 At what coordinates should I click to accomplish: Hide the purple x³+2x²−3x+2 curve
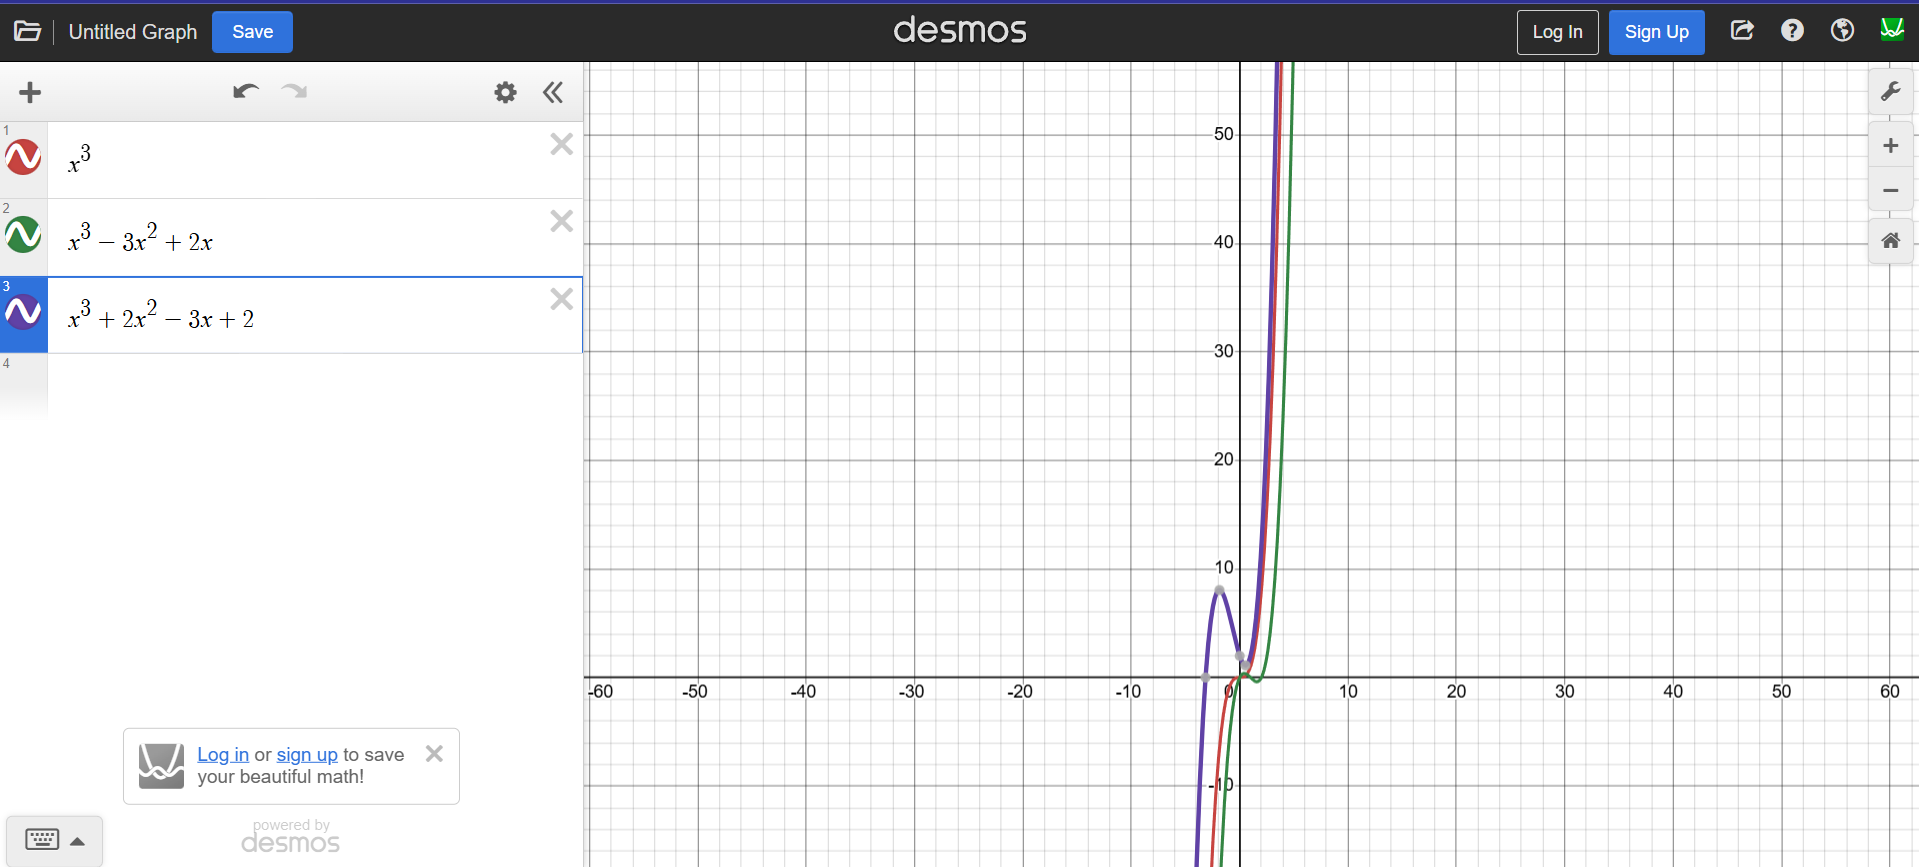click(x=23, y=313)
